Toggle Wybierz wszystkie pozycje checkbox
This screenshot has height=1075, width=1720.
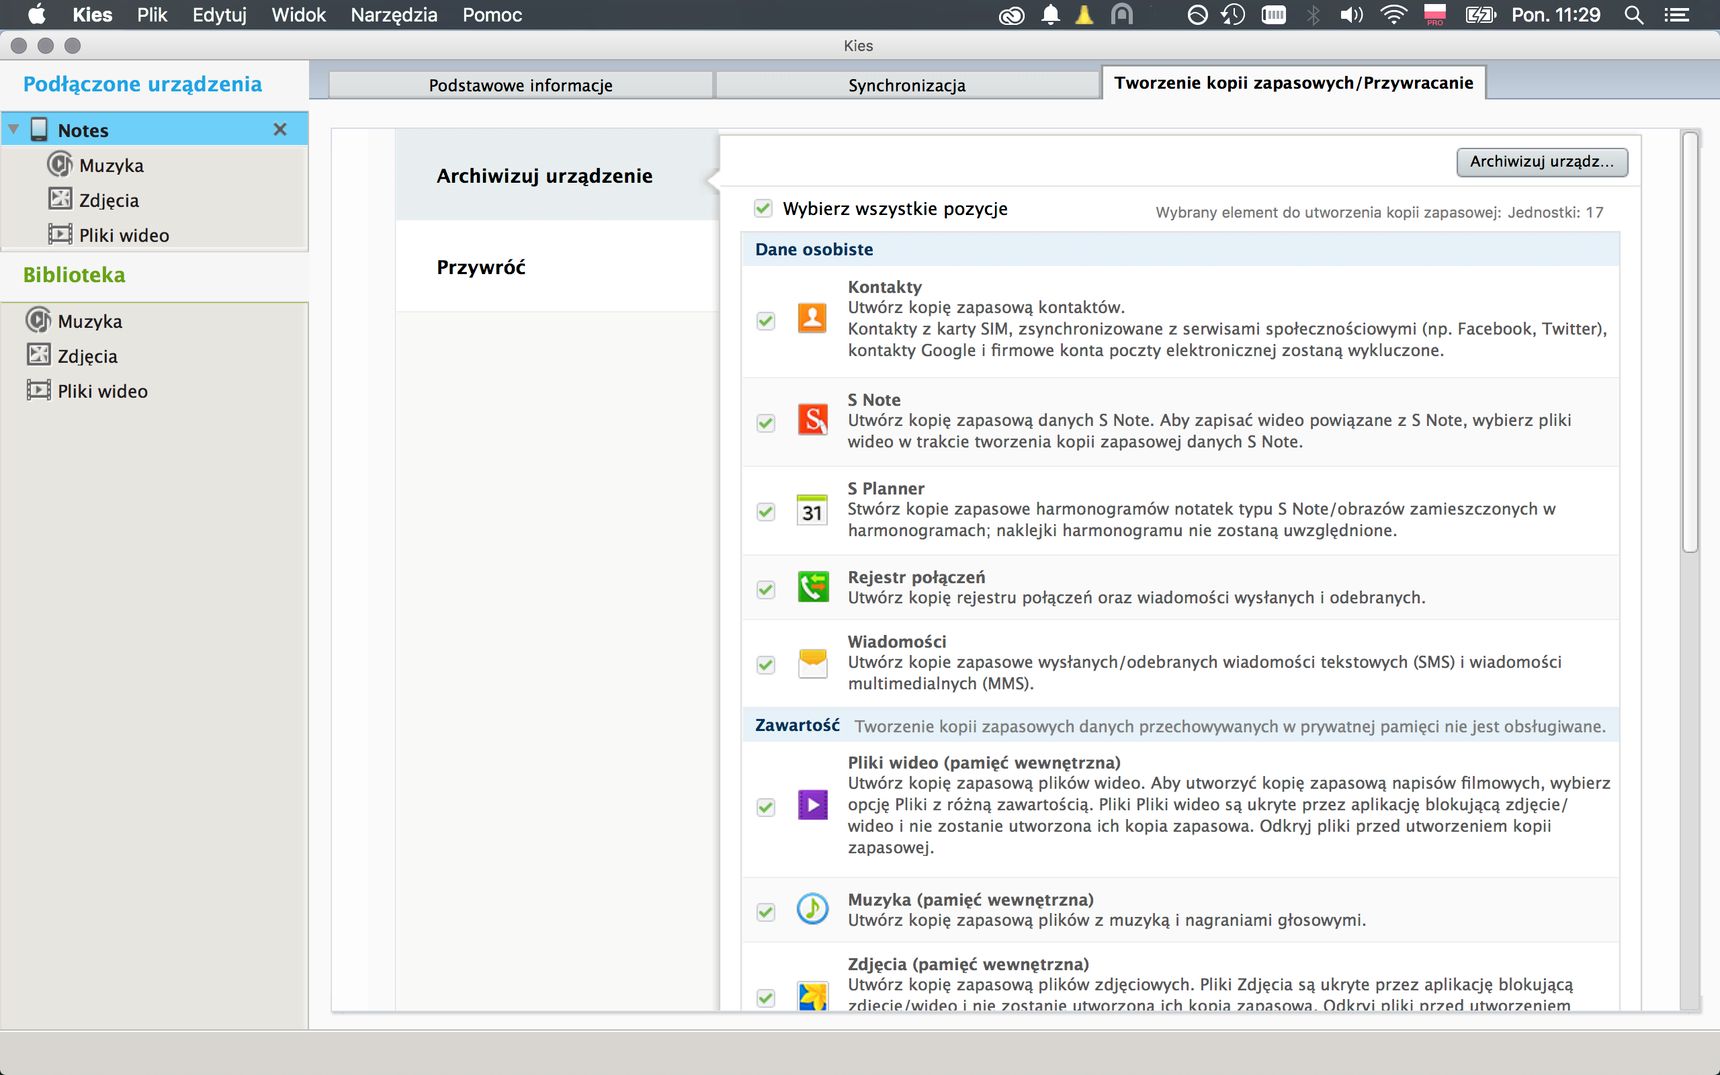point(763,208)
